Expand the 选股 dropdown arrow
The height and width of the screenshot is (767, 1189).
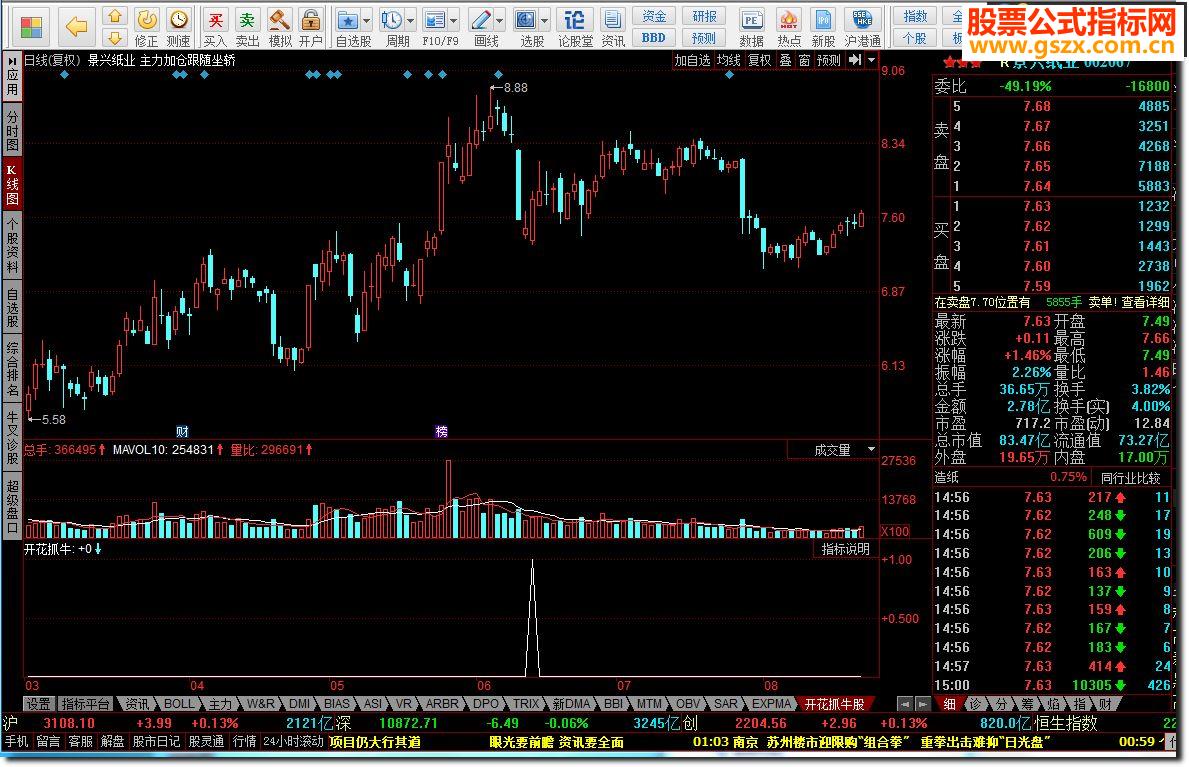pos(544,21)
